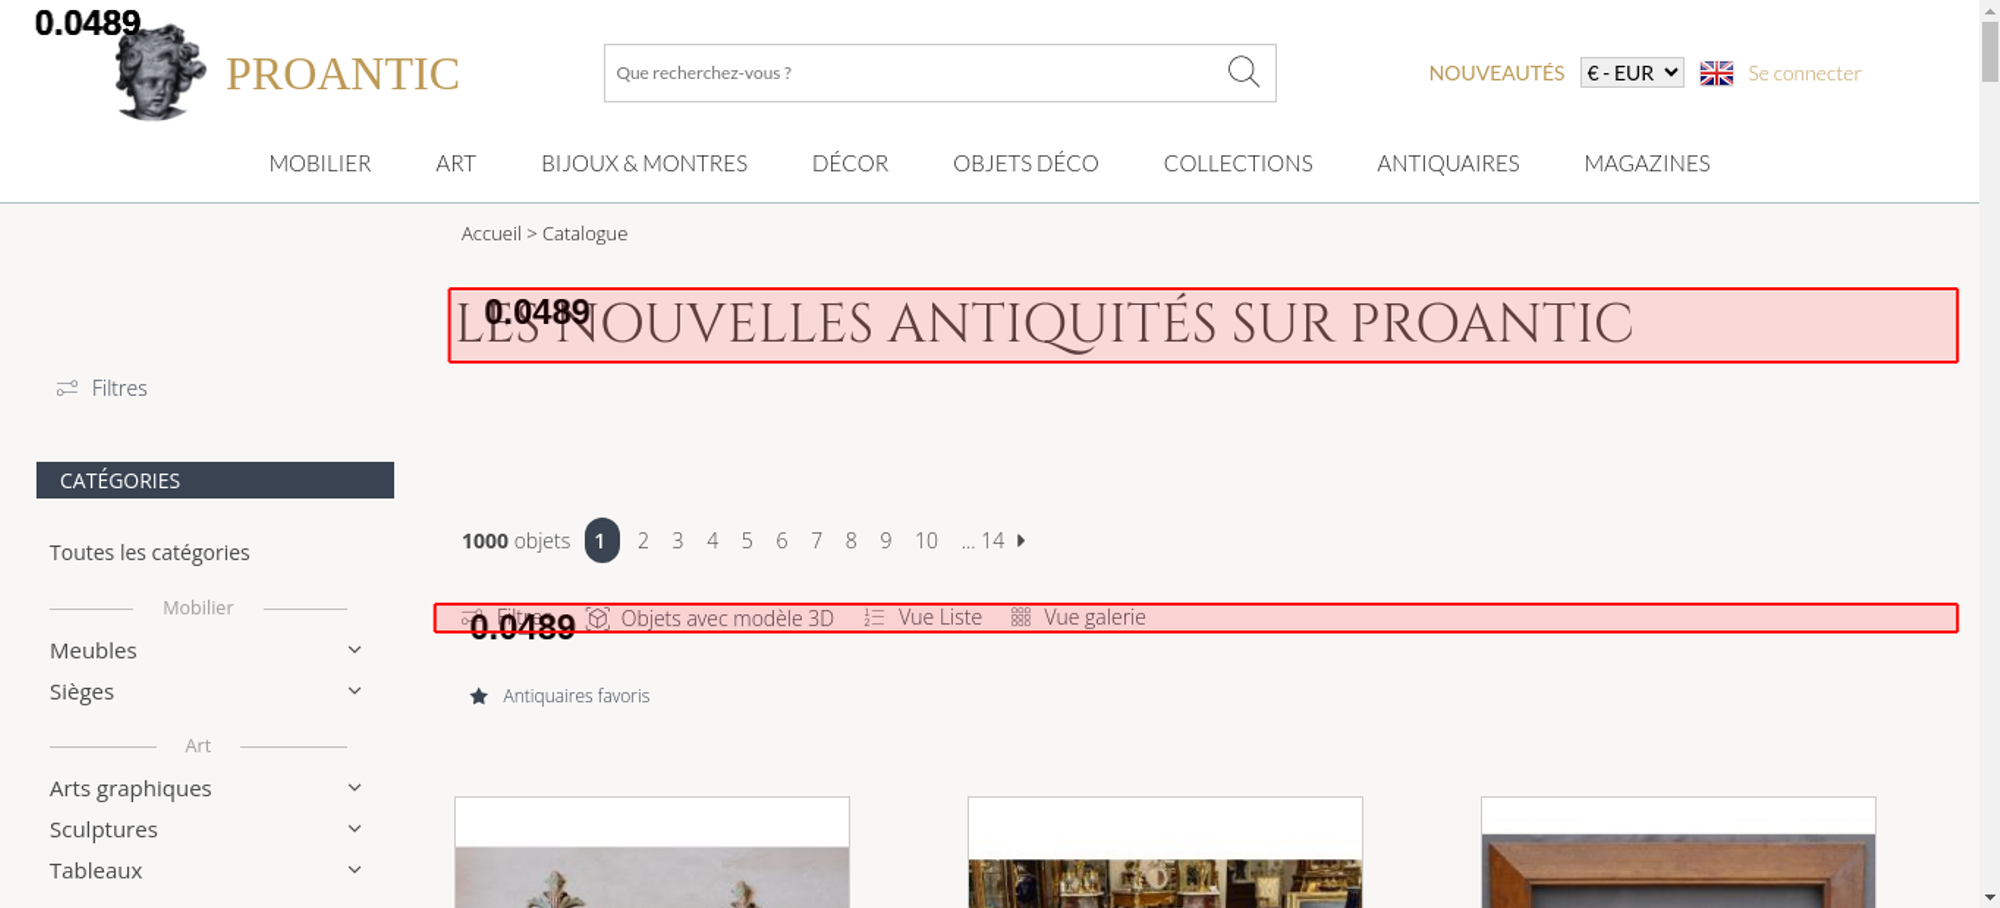The width and height of the screenshot is (2000, 908).
Task: Expand the Tableaux category chevron
Action: click(x=354, y=870)
